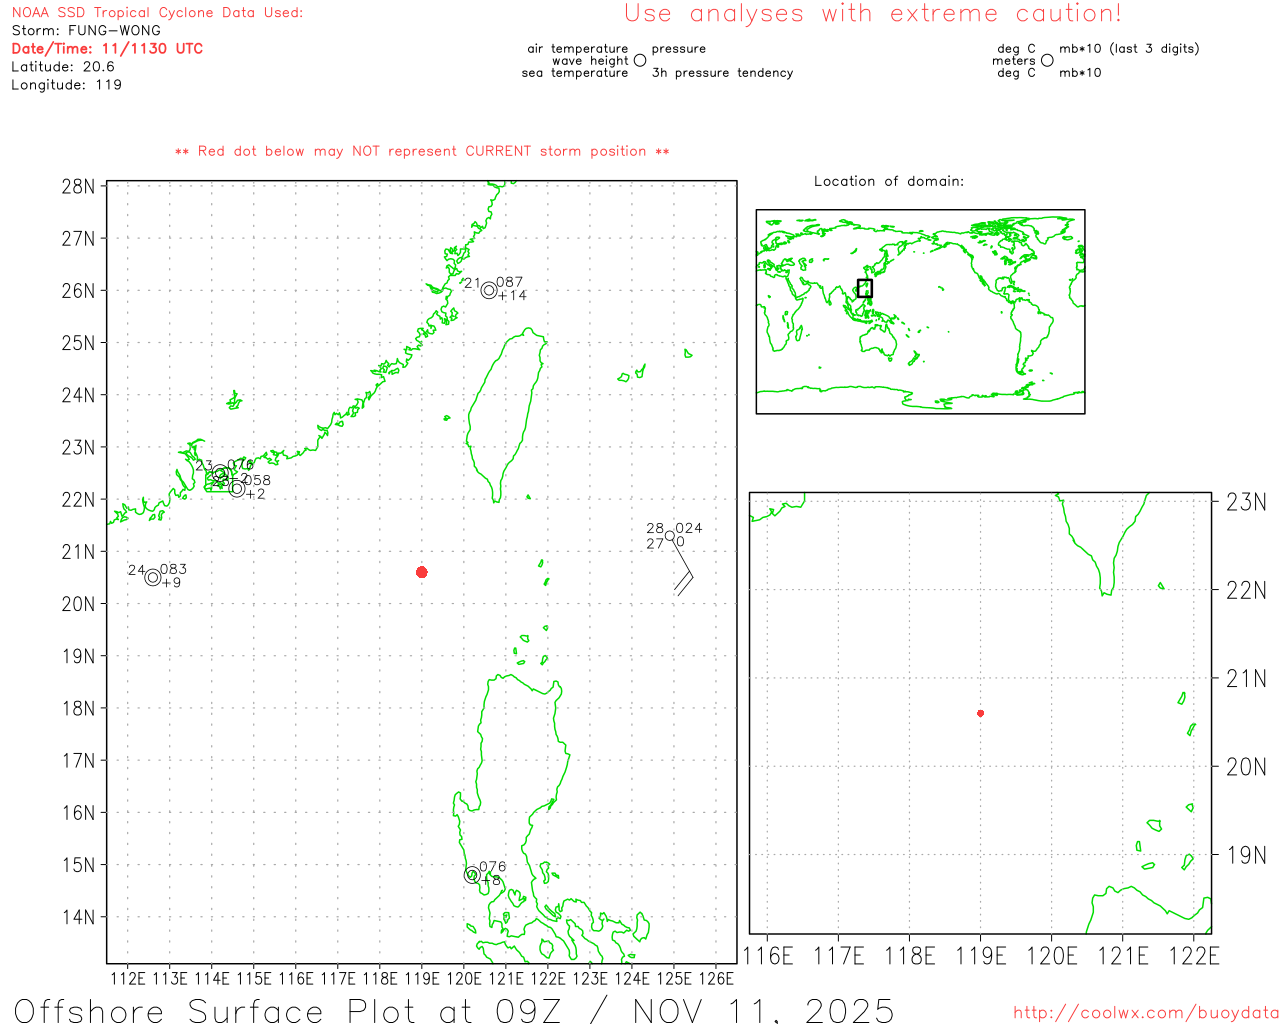Click the Date/Time 11/1130 UTC text

click(107, 48)
